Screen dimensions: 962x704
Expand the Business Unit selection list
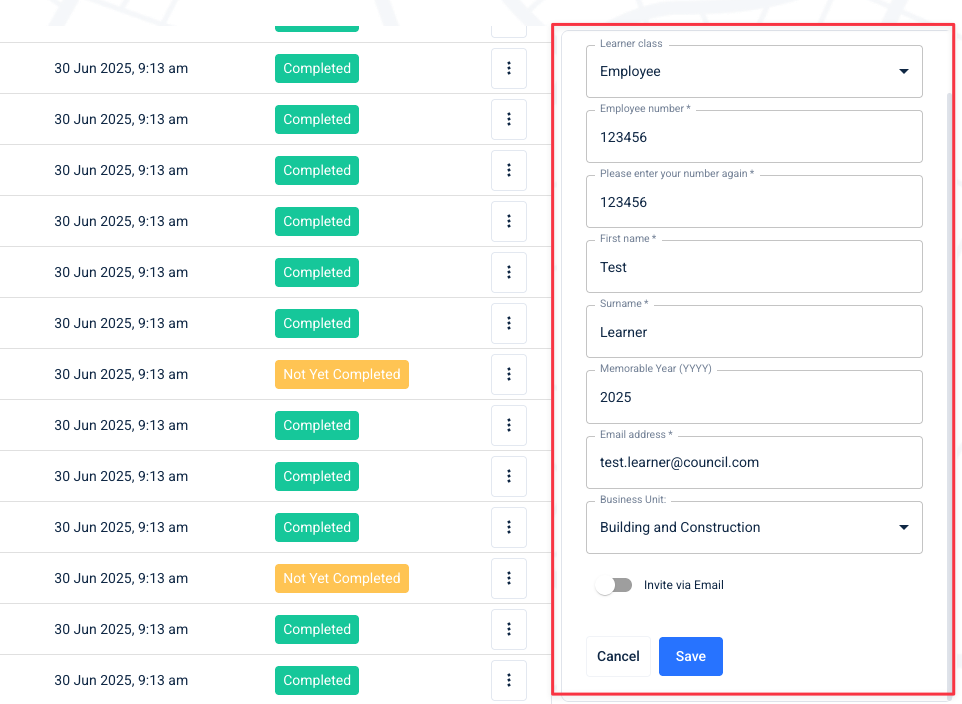pyautogui.click(x=903, y=527)
